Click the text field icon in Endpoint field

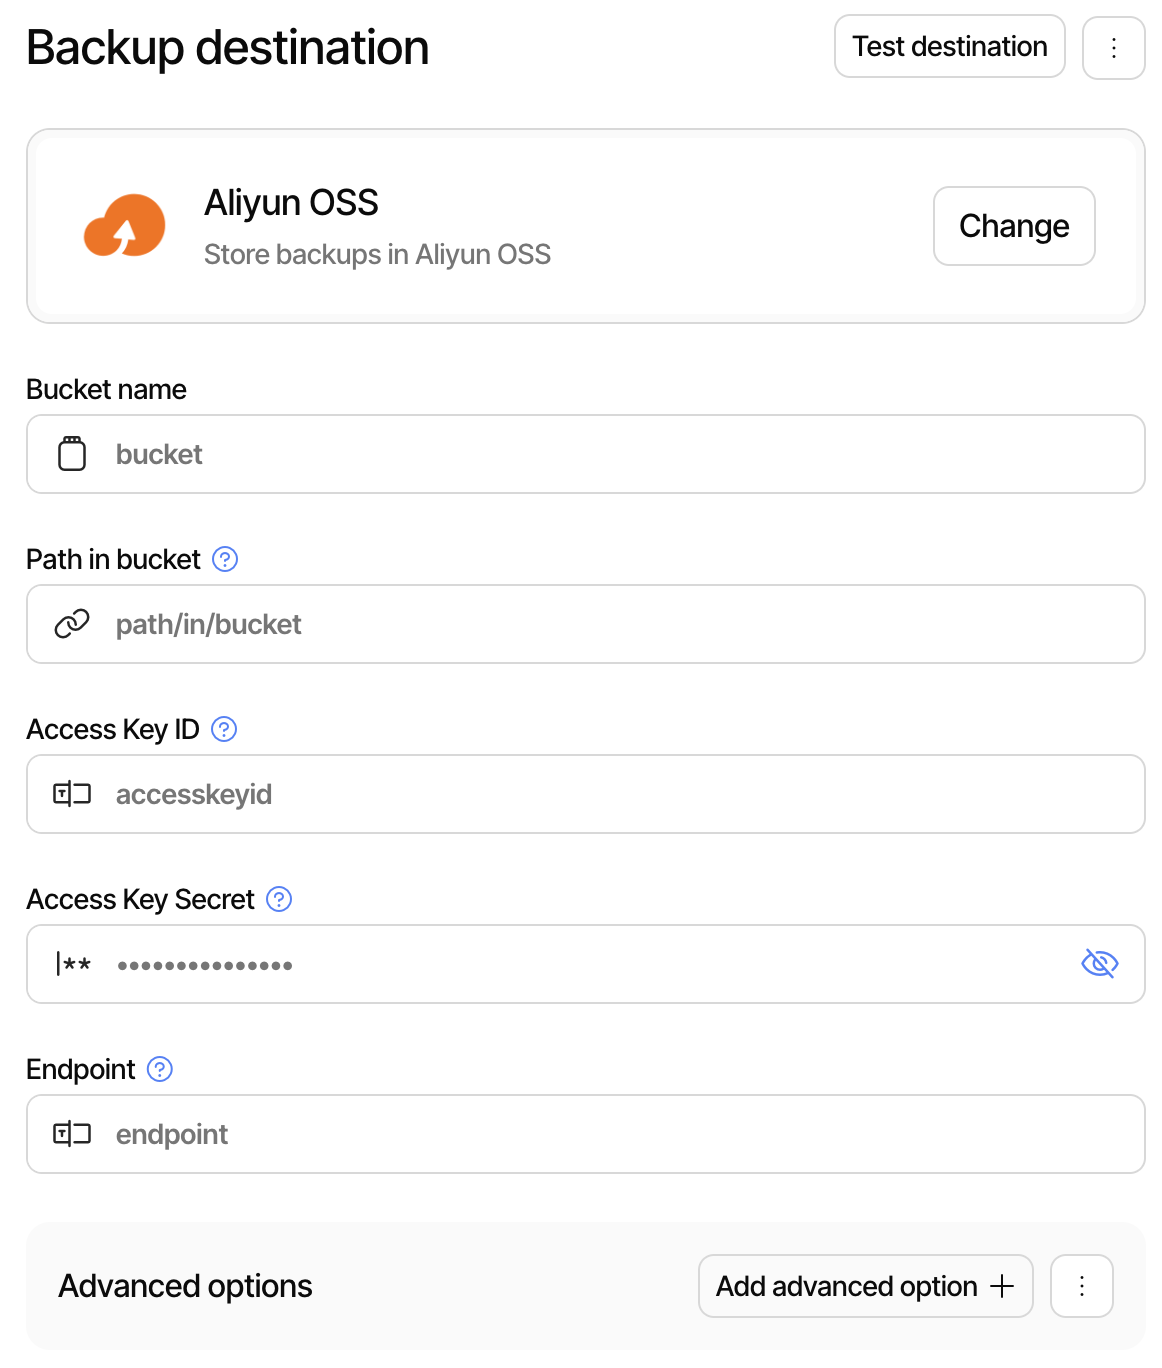pyautogui.click(x=71, y=1133)
